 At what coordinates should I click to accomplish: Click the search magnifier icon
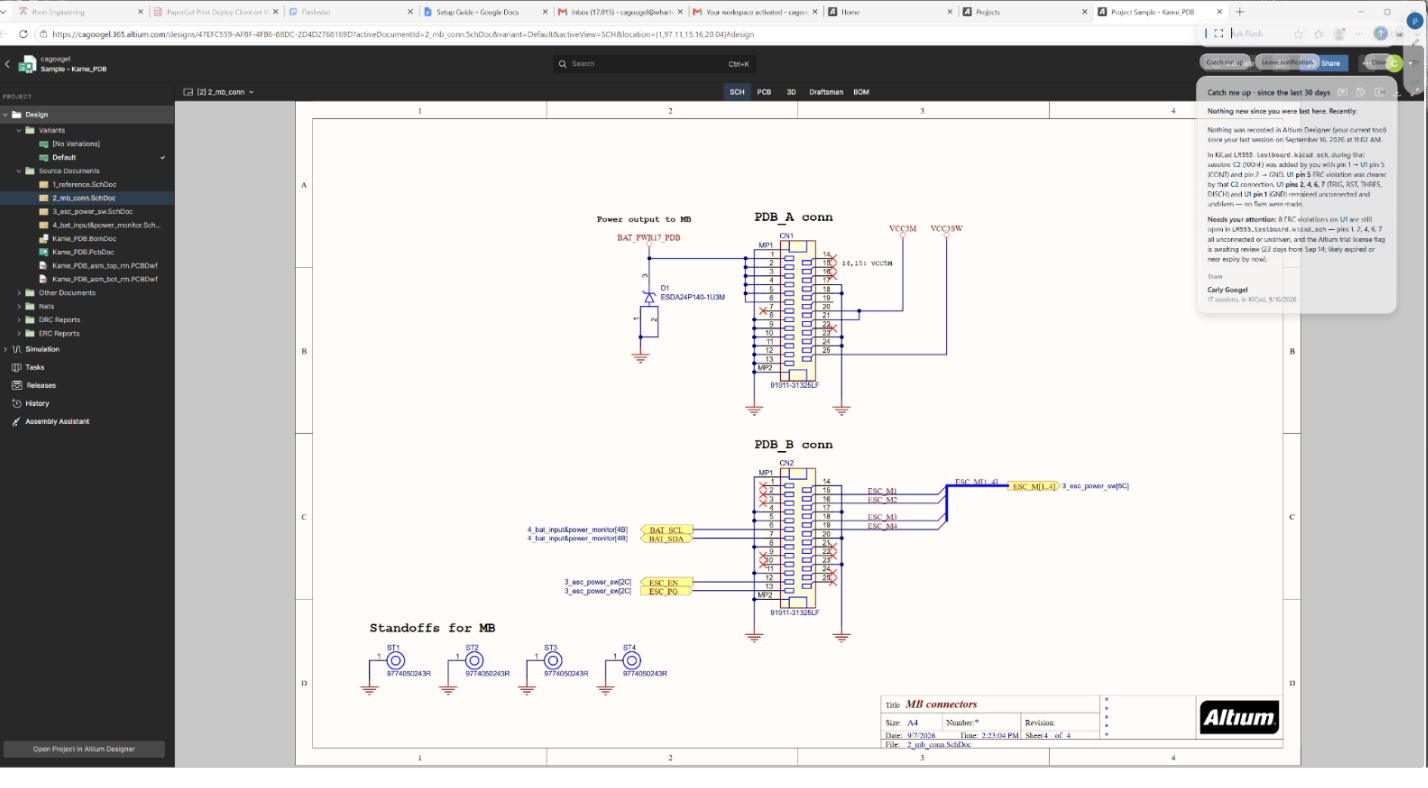pos(563,64)
